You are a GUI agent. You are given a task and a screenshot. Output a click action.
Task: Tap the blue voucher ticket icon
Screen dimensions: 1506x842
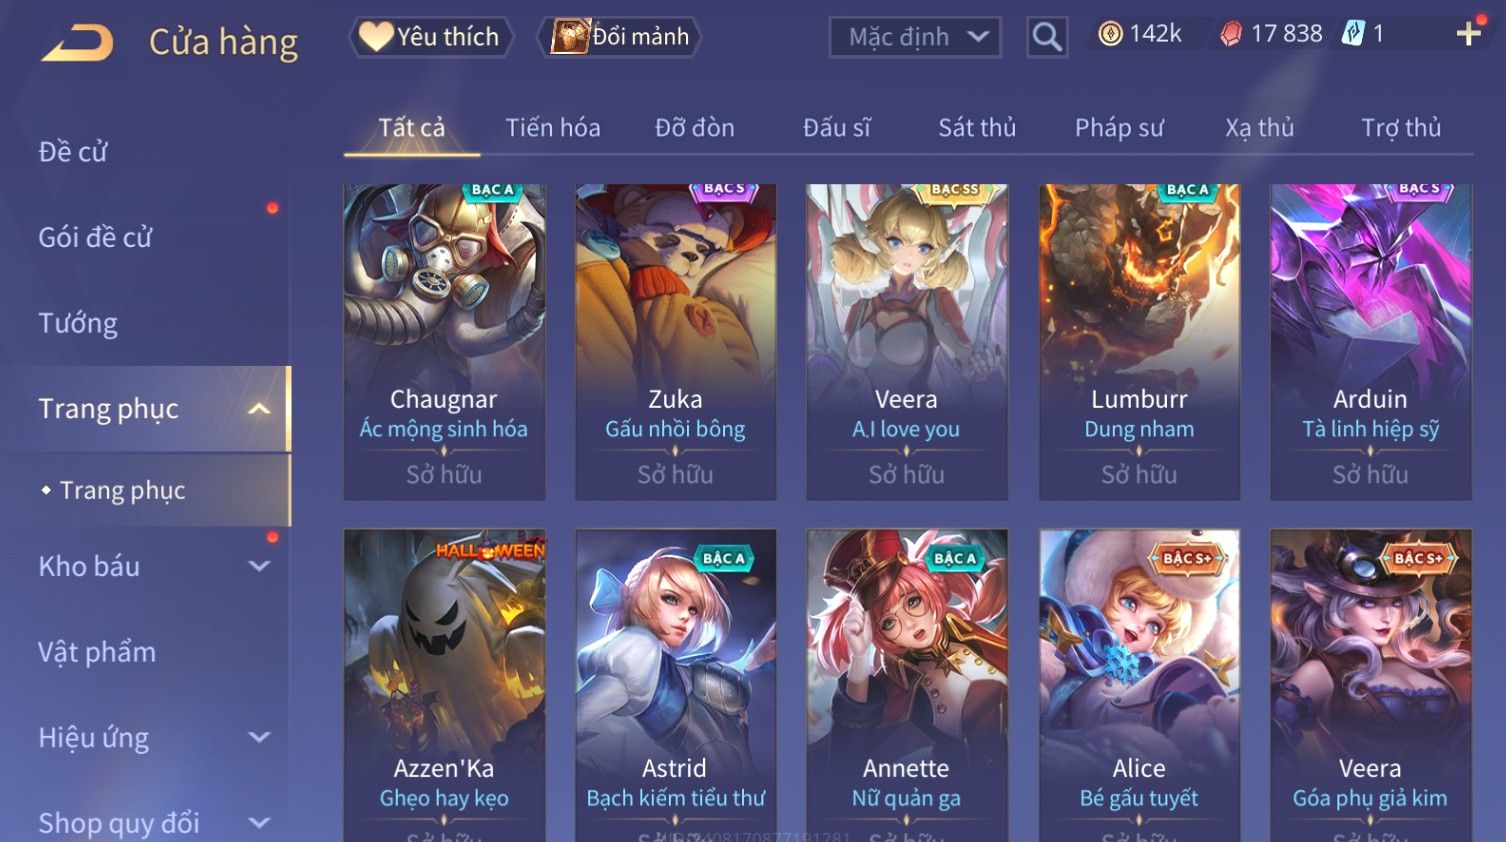[1353, 34]
